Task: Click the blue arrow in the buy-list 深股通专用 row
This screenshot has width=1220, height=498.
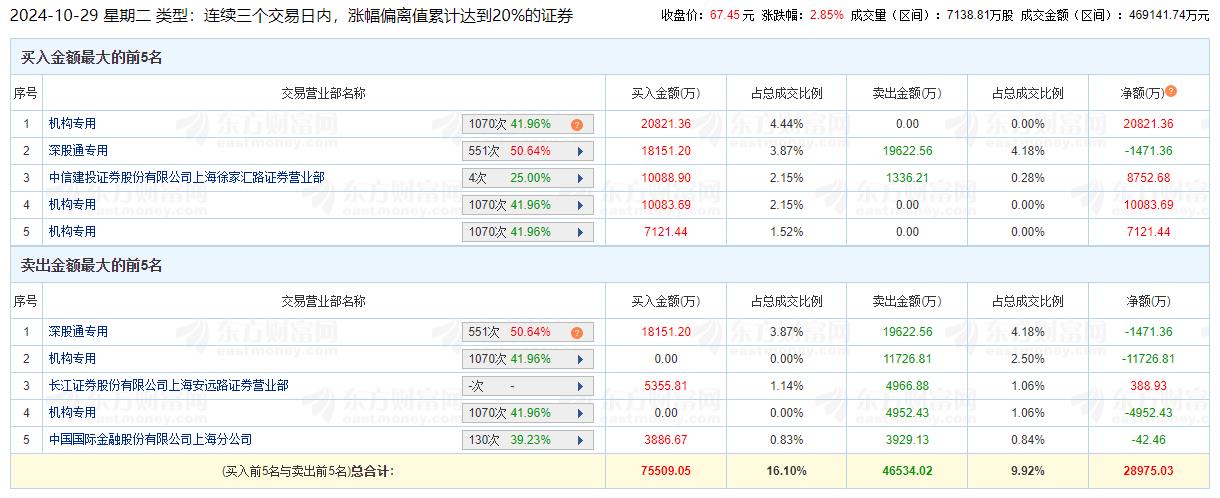Action: click(x=580, y=152)
